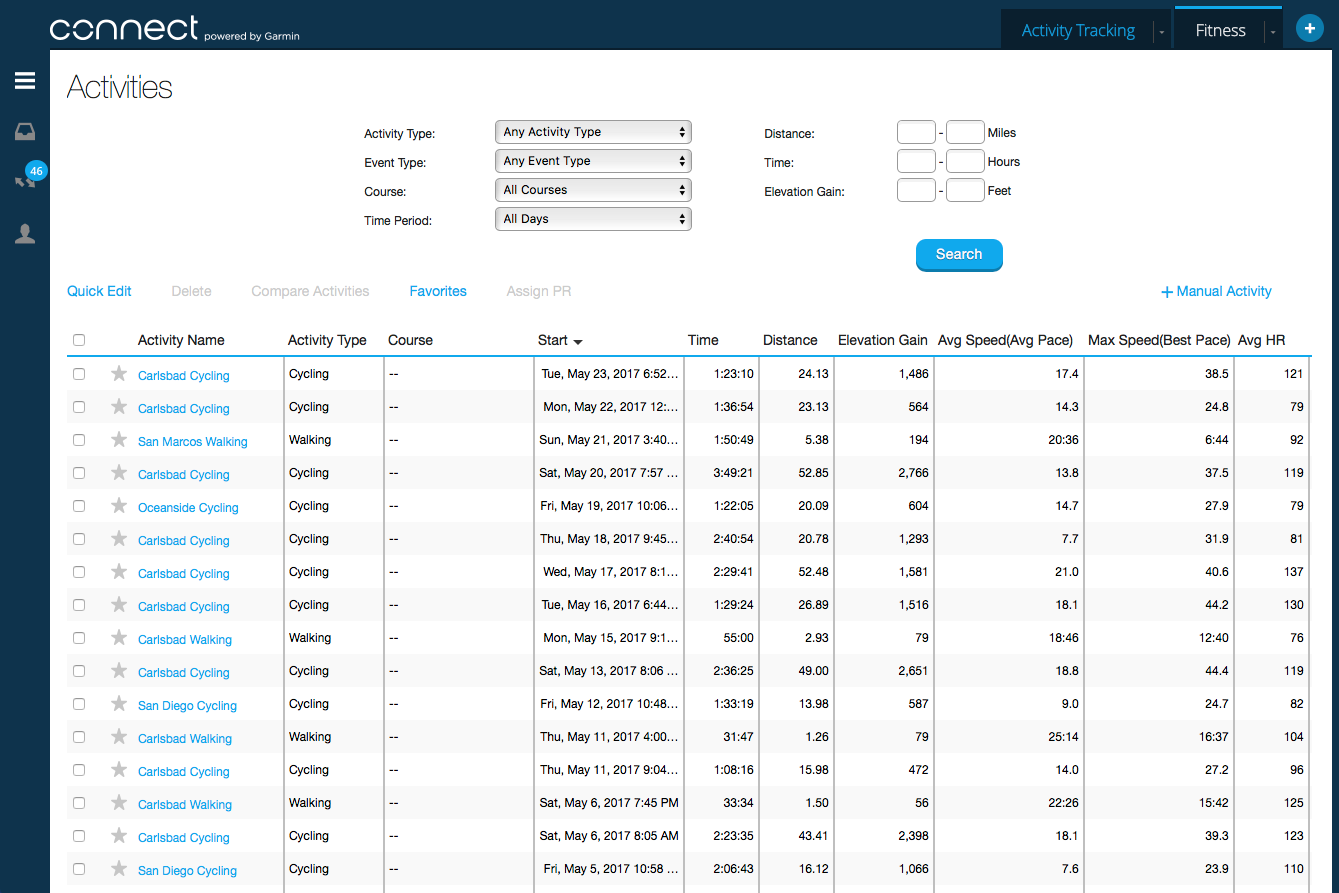Viewport: 1339px width, 893px height.
Task: Star the May 5 San Diego Cycling row
Action: coord(119,869)
